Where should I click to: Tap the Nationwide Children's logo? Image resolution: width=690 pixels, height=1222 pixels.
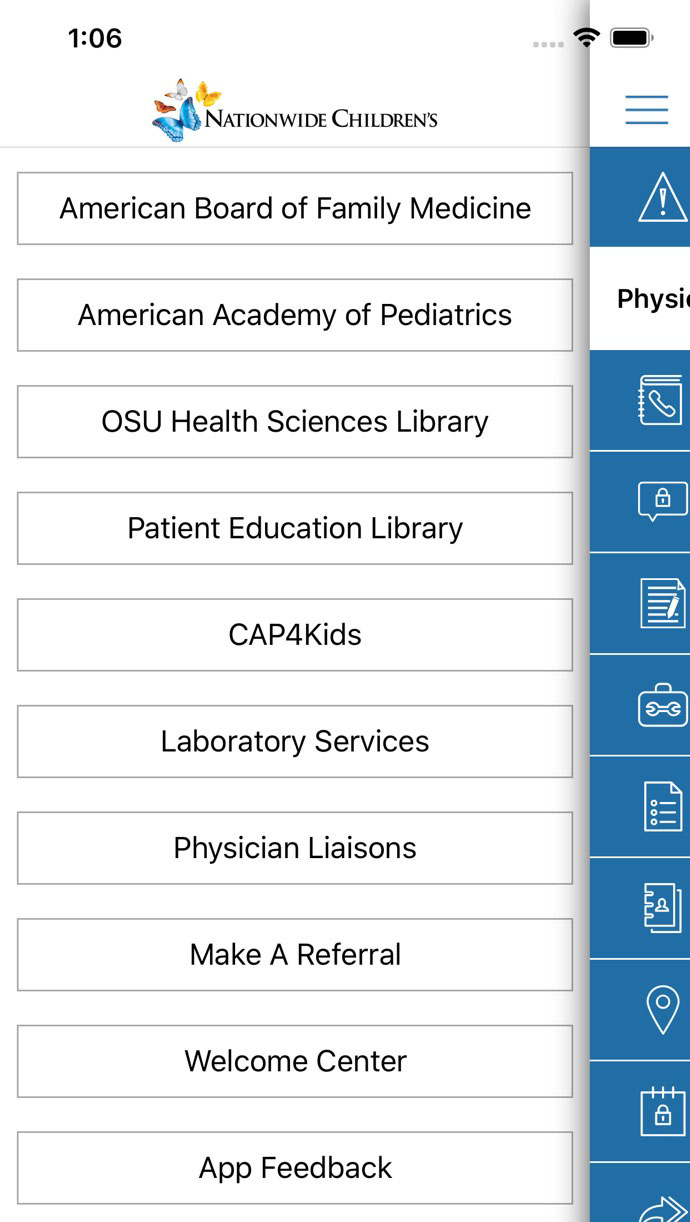point(295,111)
